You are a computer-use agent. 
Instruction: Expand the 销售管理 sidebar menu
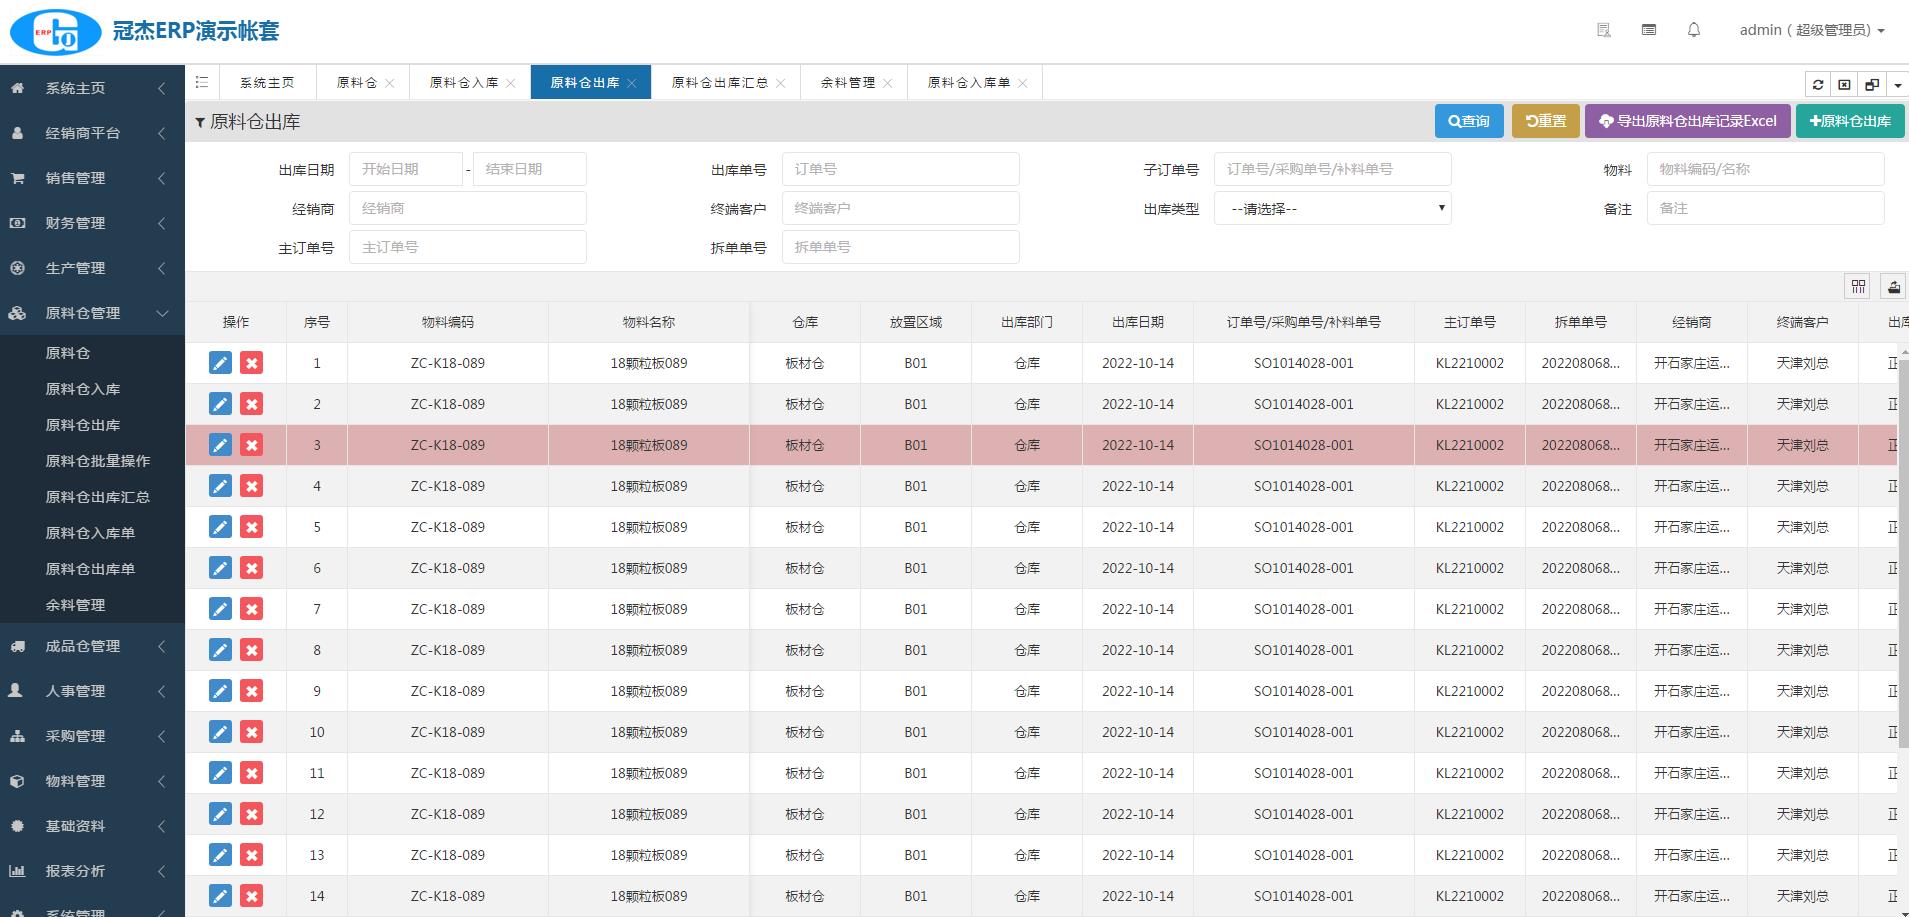90,178
